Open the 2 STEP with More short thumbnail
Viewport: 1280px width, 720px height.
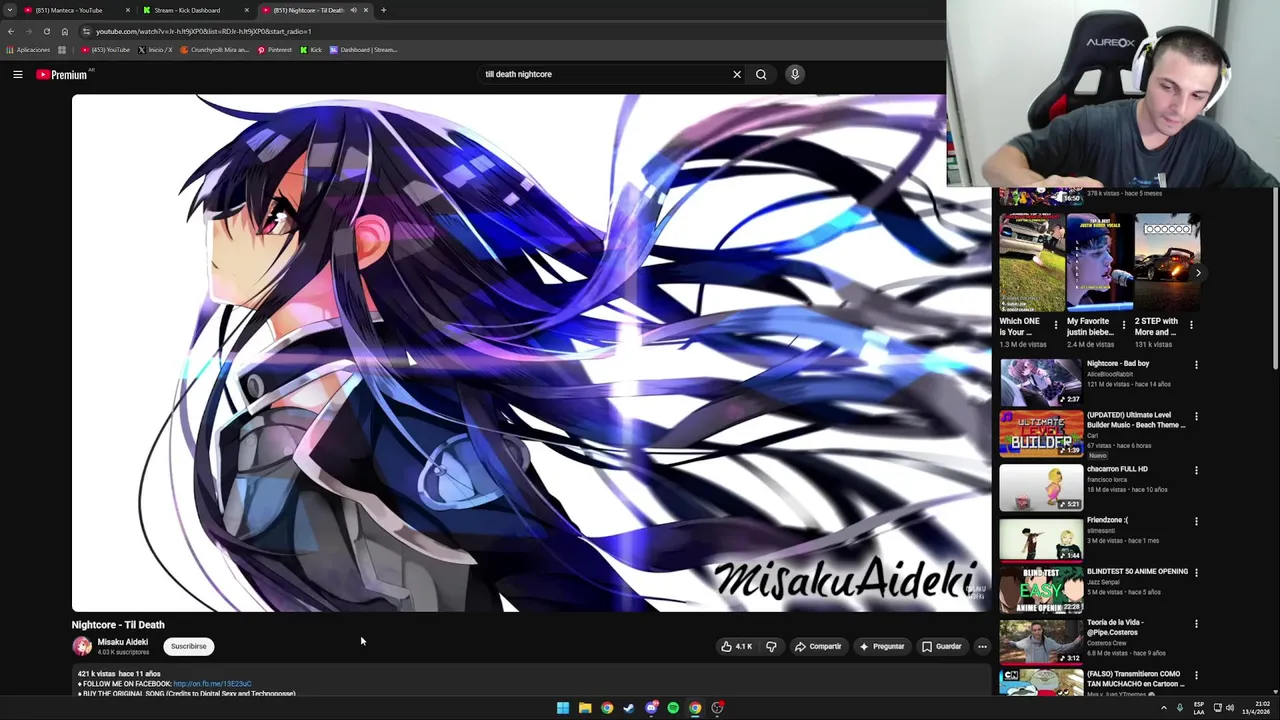pos(1167,262)
